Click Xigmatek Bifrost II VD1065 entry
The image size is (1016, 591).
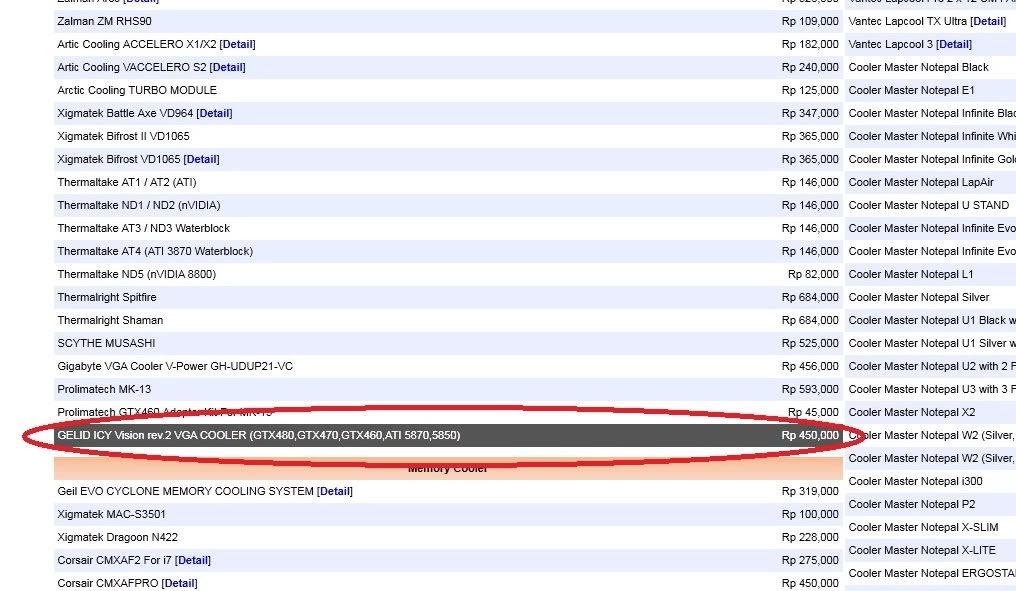pyautogui.click(x=123, y=136)
